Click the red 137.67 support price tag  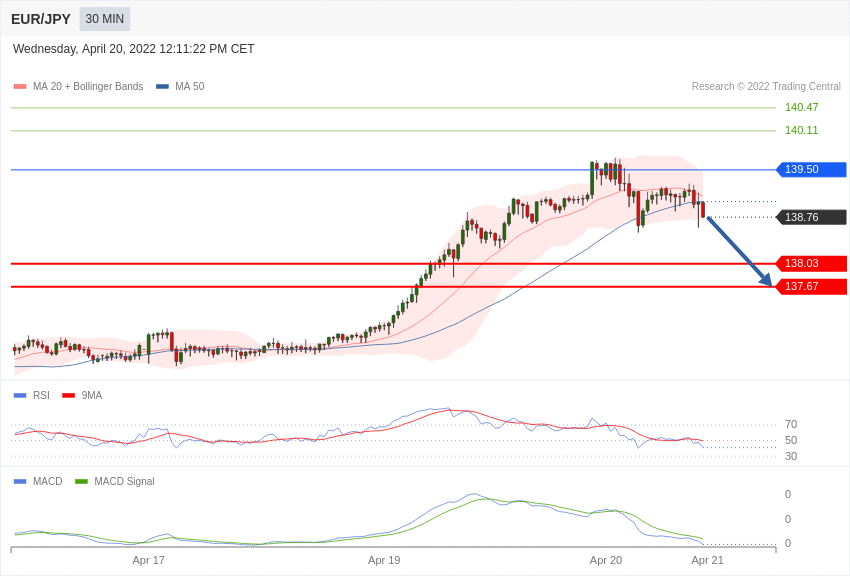point(812,286)
